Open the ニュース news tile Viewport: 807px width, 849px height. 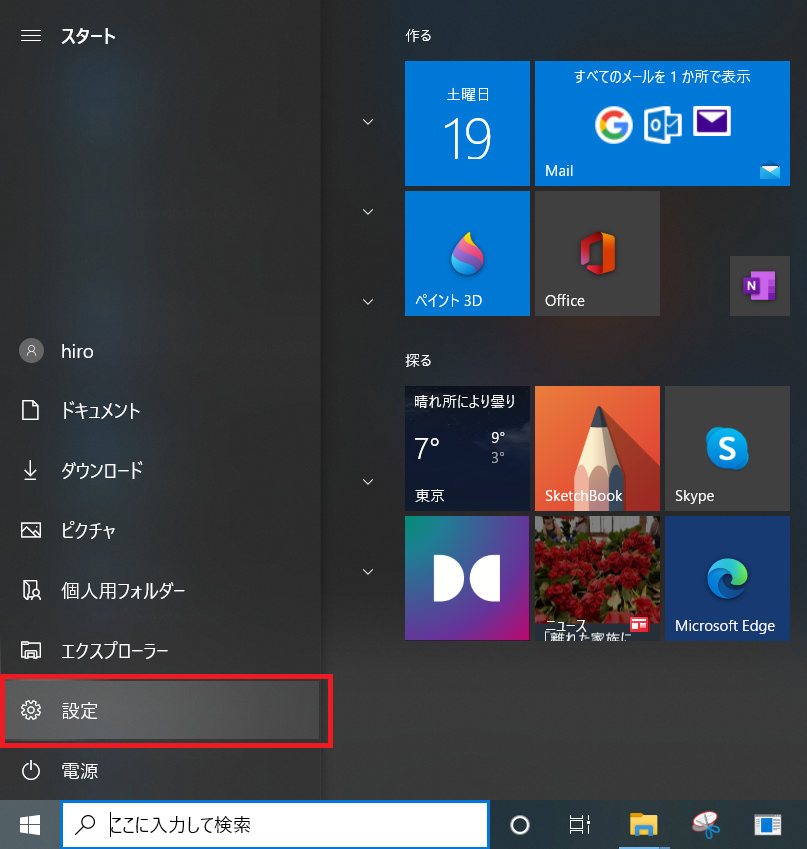pos(597,578)
